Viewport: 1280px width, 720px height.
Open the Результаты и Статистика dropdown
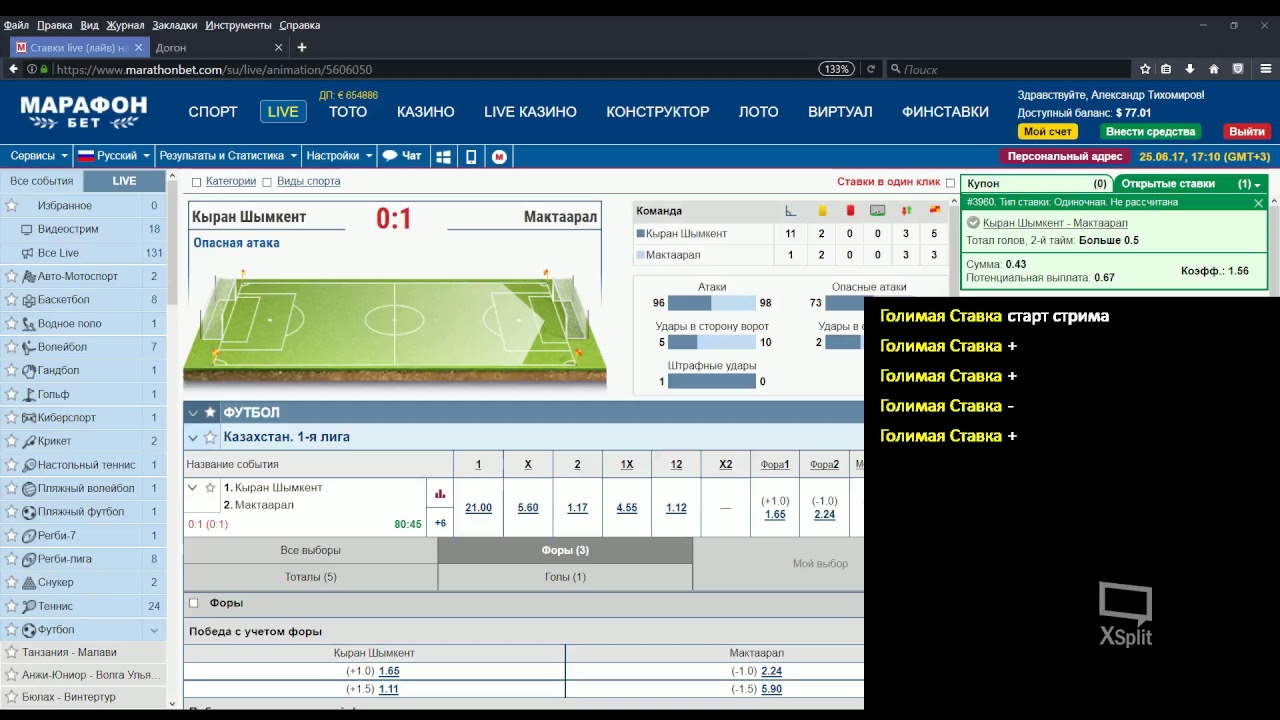(229, 156)
